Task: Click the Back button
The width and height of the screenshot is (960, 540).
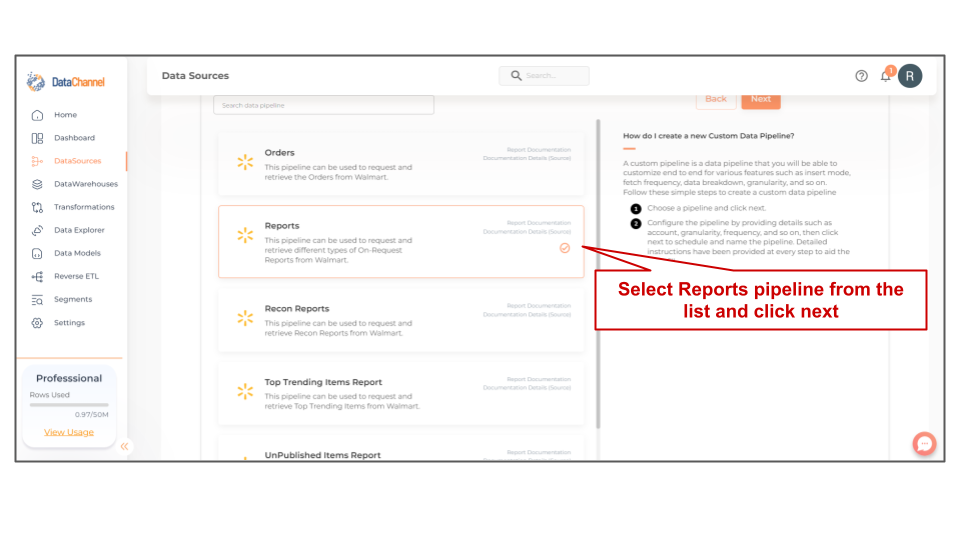Action: coord(716,100)
